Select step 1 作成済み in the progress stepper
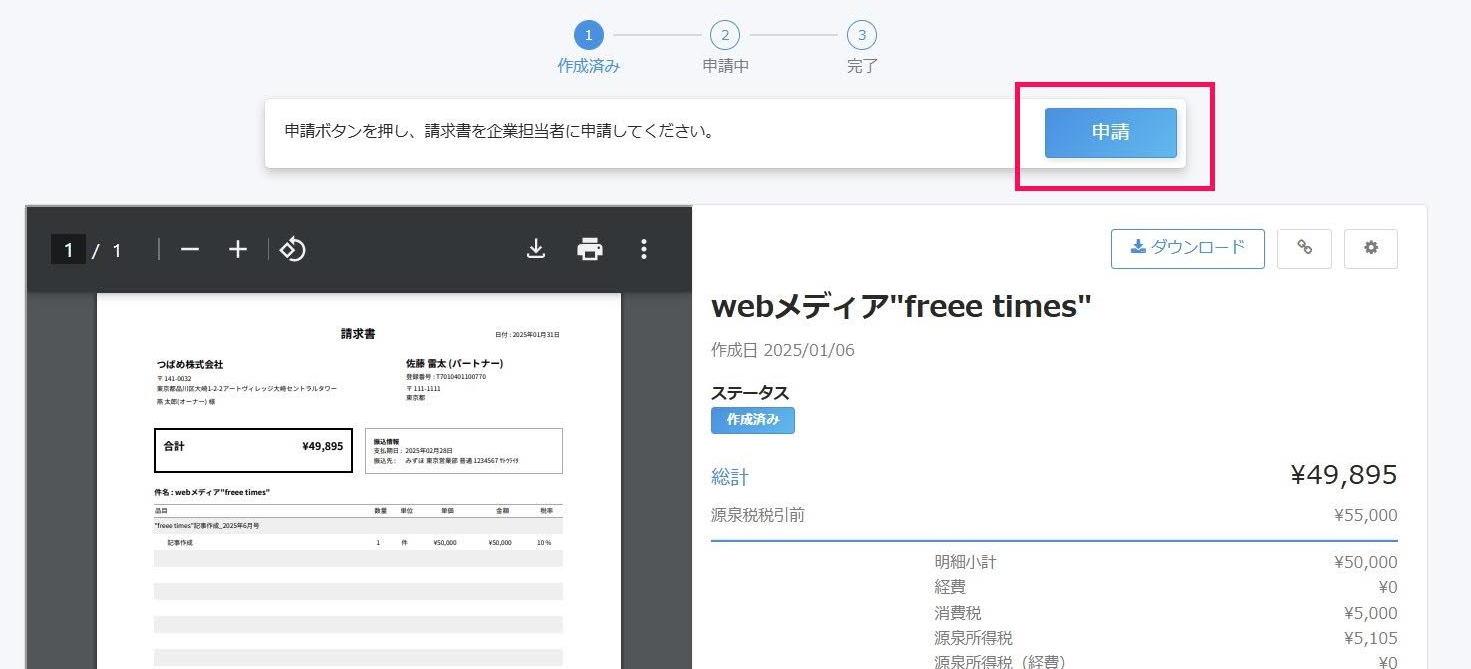1471x669 pixels. tap(588, 49)
